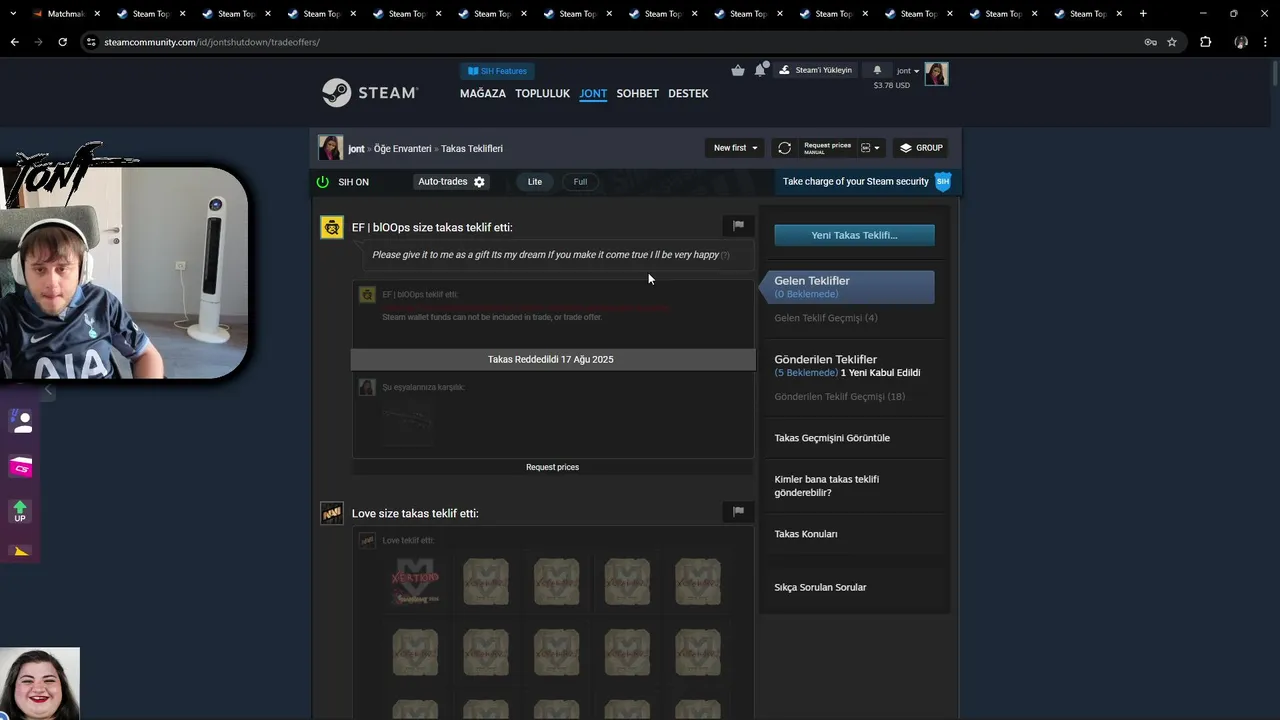Open the small jont avatar in breadcrumb

tap(330, 148)
